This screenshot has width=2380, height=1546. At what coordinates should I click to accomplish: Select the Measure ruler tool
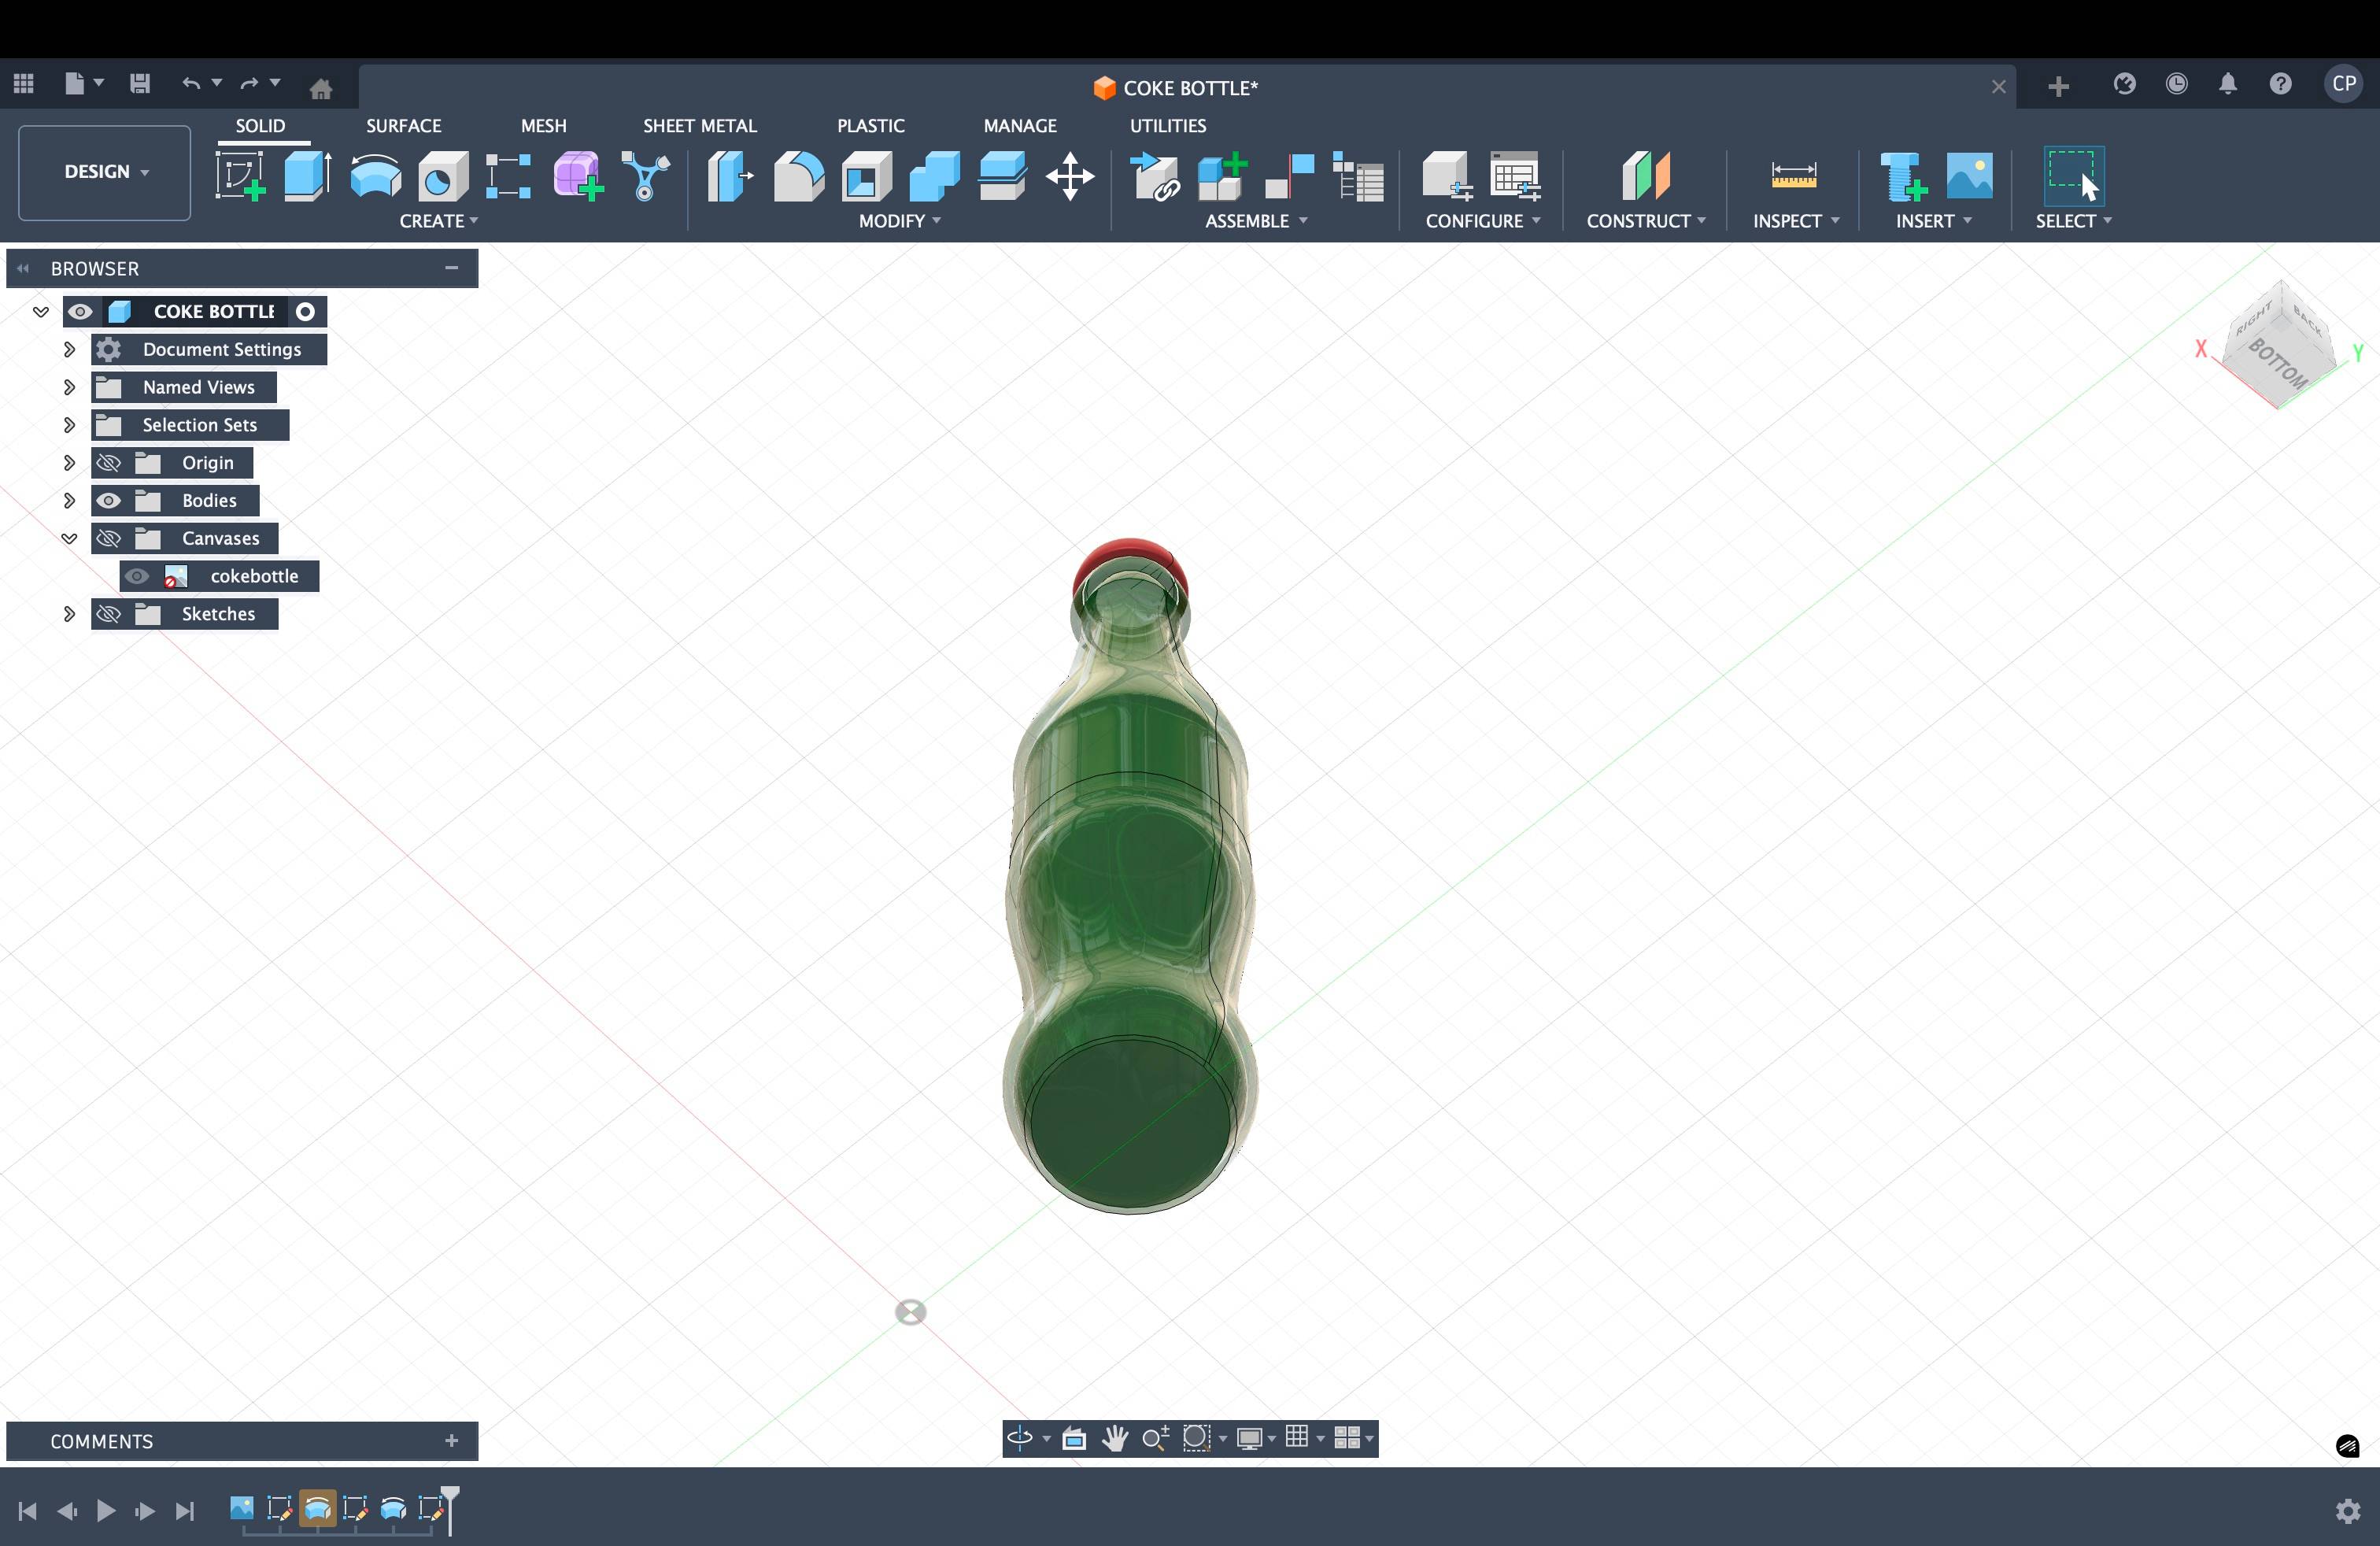[x=1794, y=176]
